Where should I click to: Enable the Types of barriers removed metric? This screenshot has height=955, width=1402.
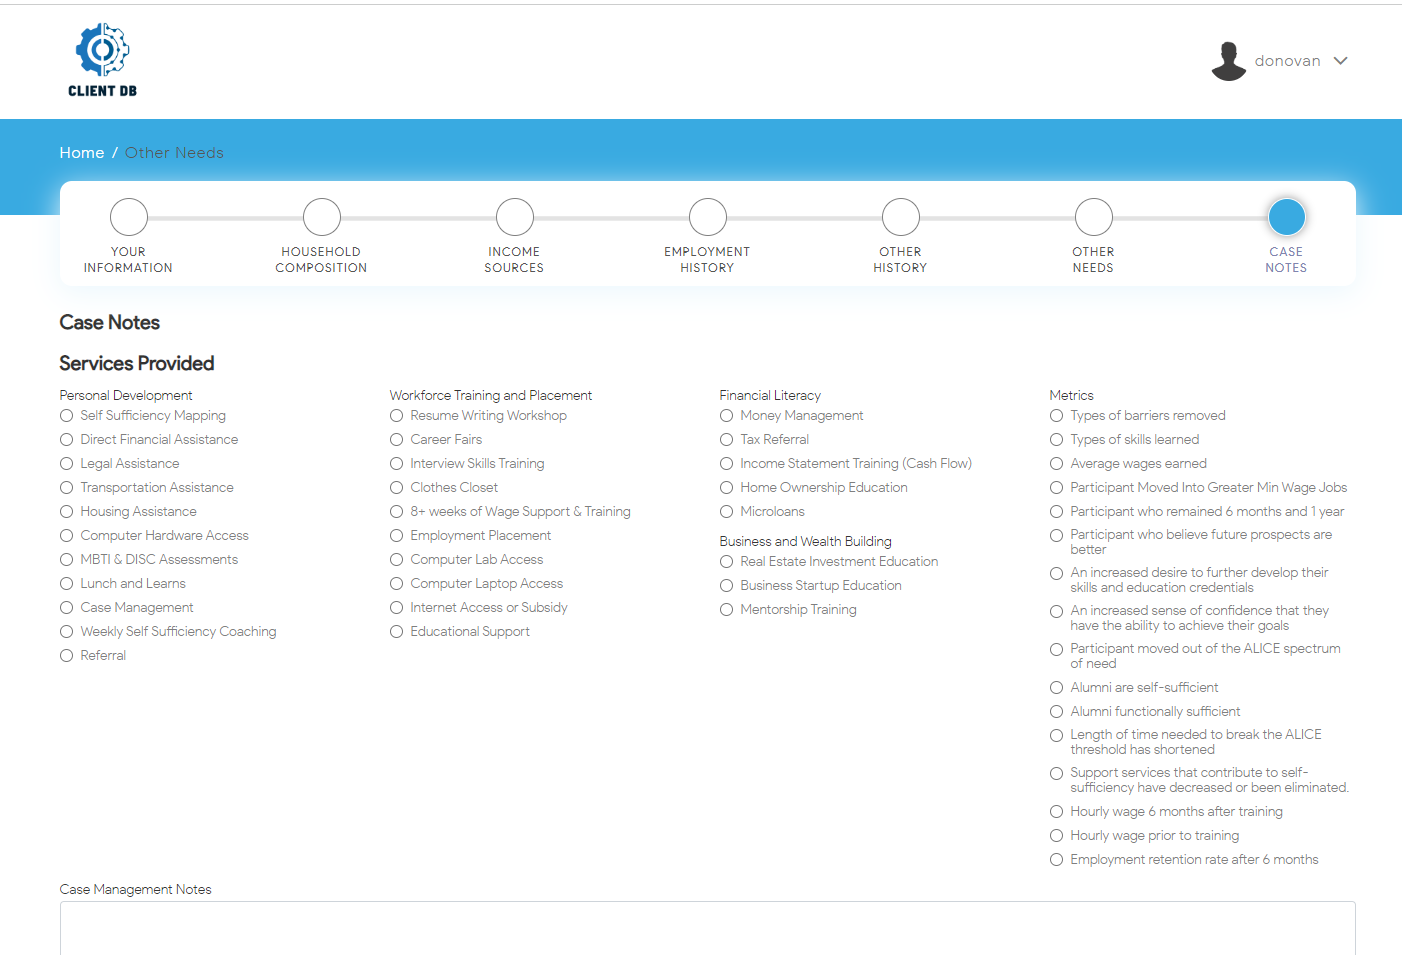coord(1057,416)
